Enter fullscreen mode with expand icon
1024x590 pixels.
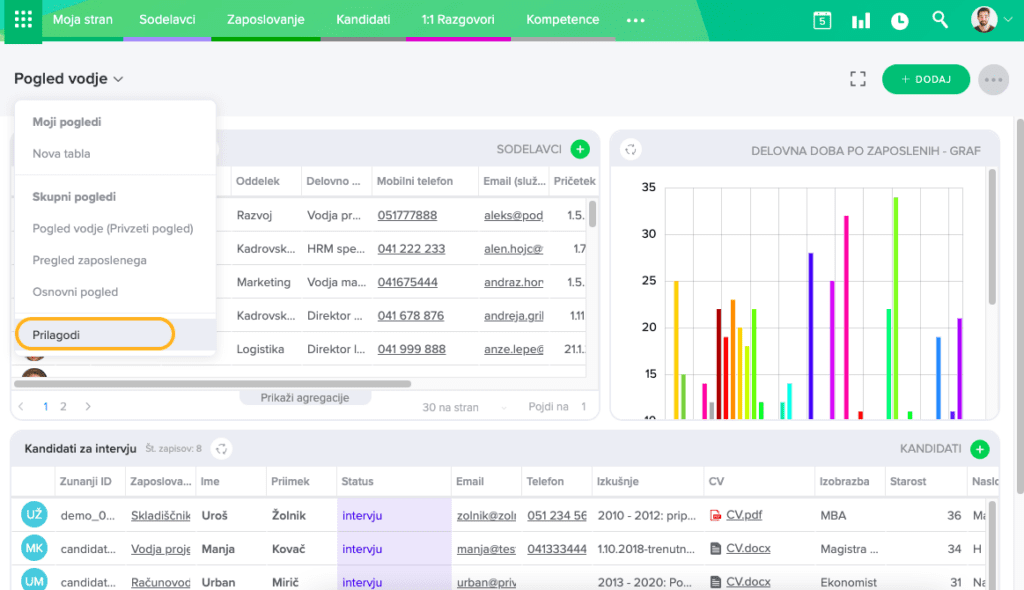tap(857, 79)
